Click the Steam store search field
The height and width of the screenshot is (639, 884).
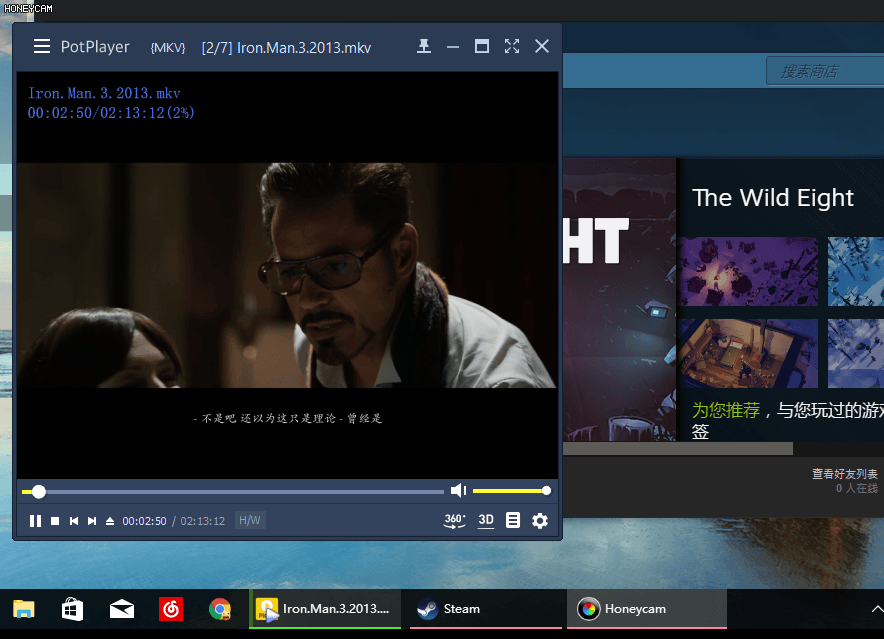825,71
